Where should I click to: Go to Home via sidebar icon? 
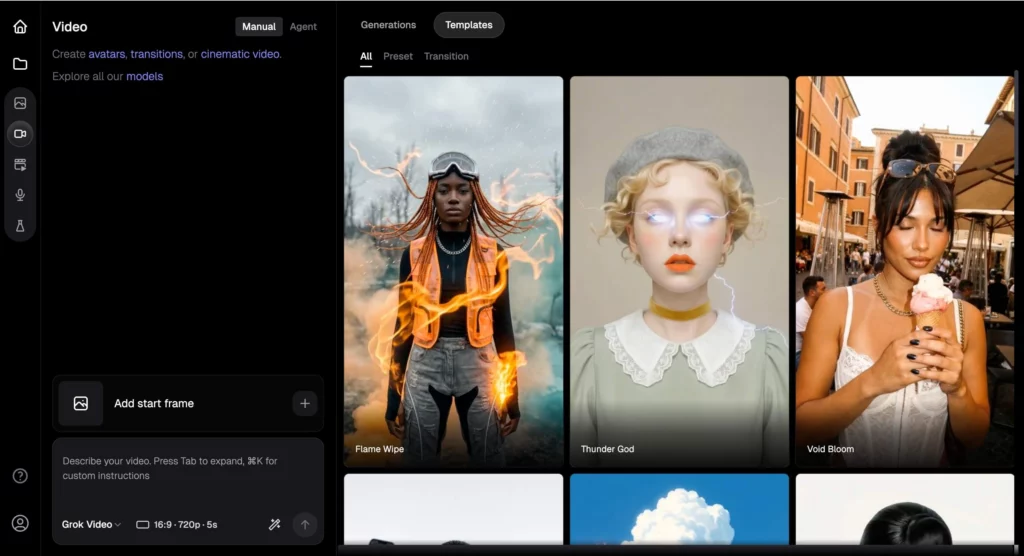click(x=20, y=27)
